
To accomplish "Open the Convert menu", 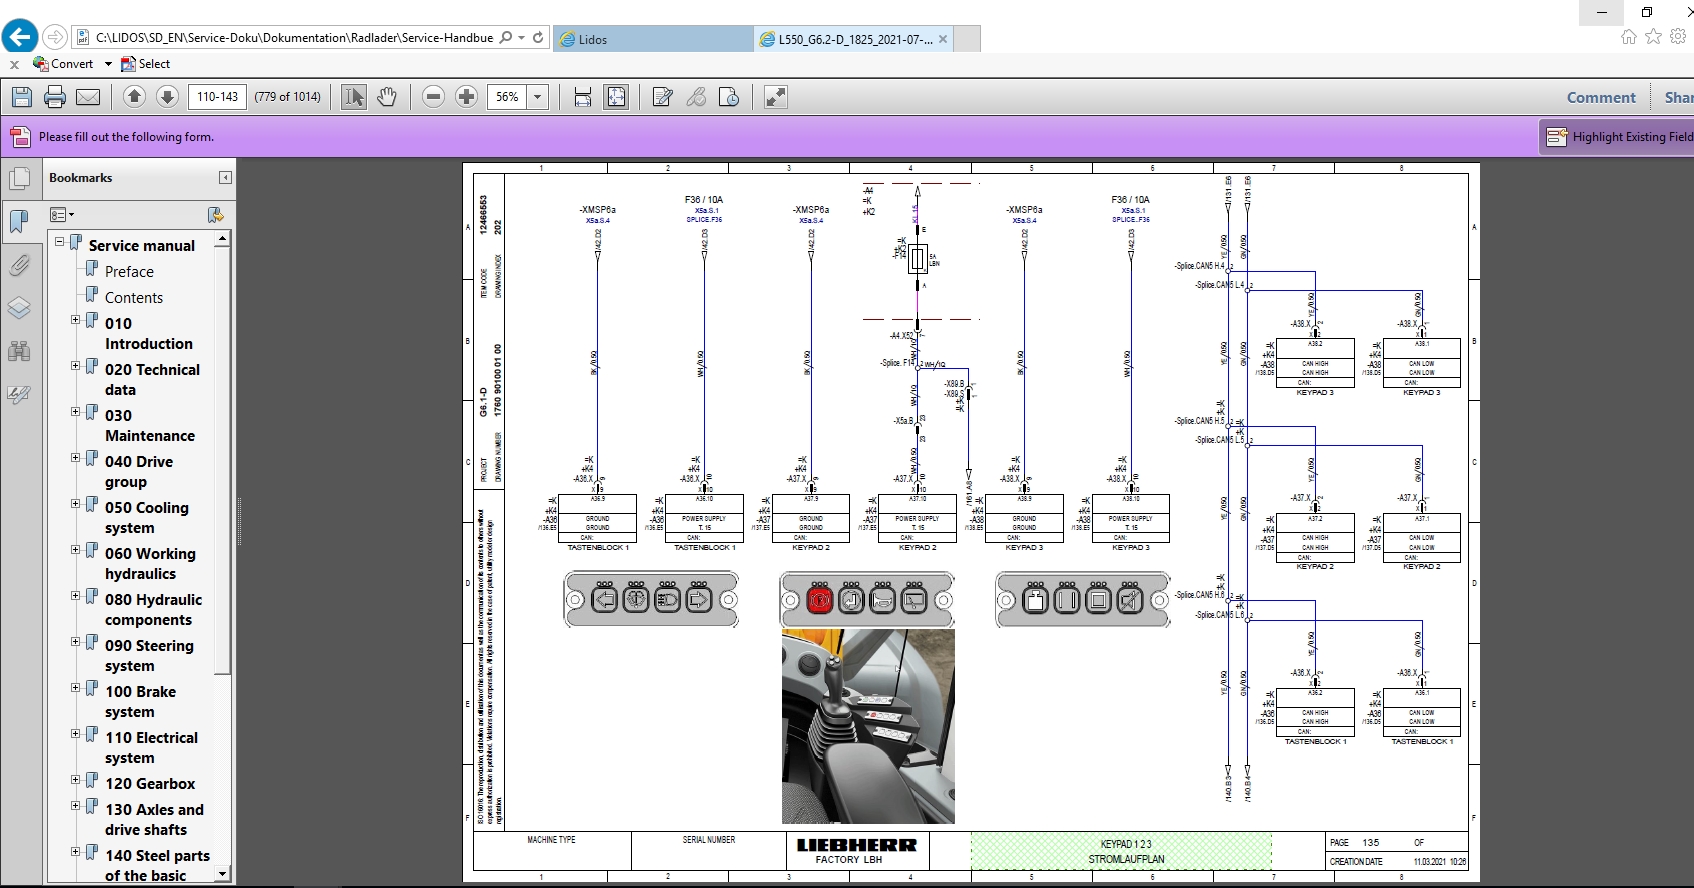I will point(72,64).
